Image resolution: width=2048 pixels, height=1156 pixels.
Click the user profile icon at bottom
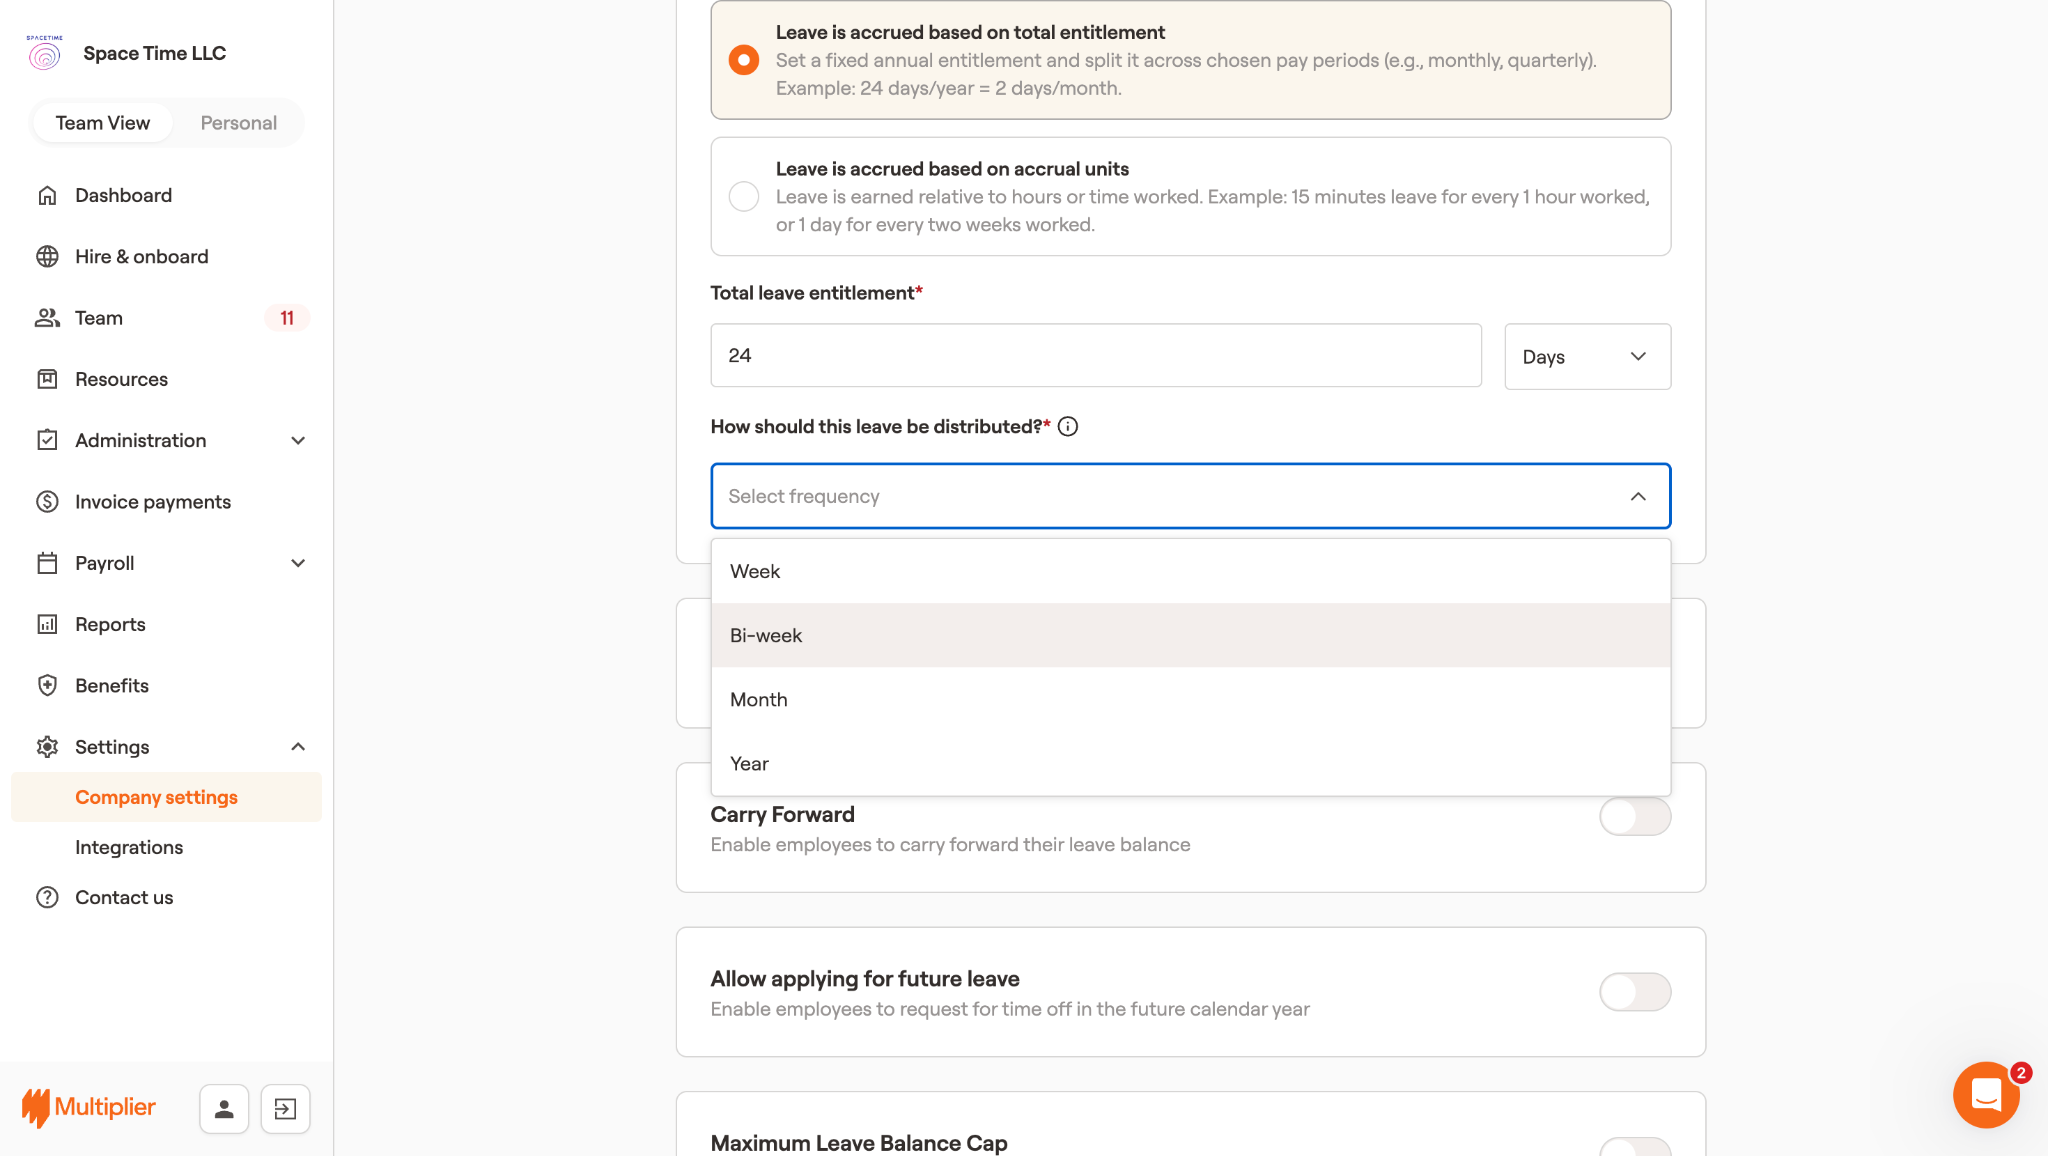click(x=224, y=1108)
